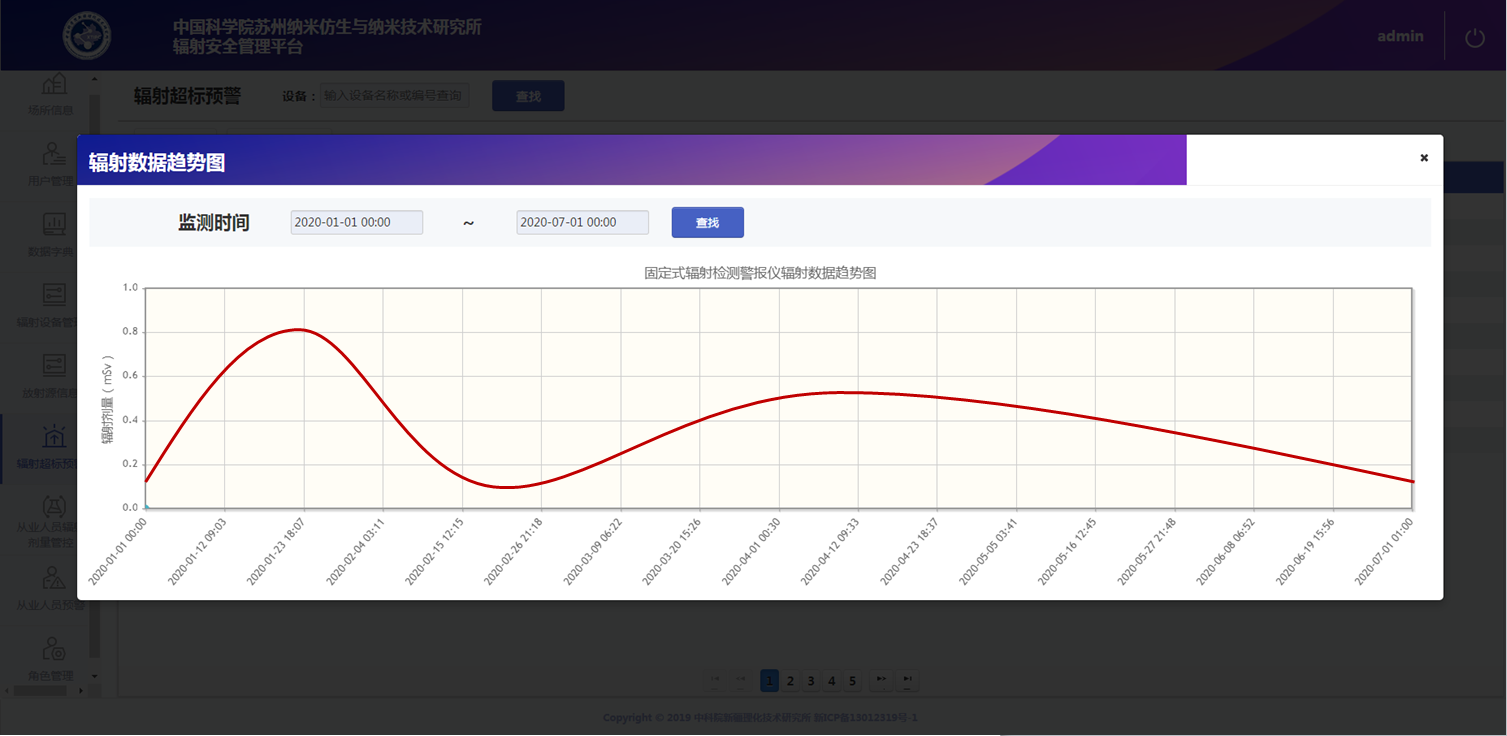Open 用户管理 sidebar icon
This screenshot has height=736, width=1507.
[x=52, y=163]
